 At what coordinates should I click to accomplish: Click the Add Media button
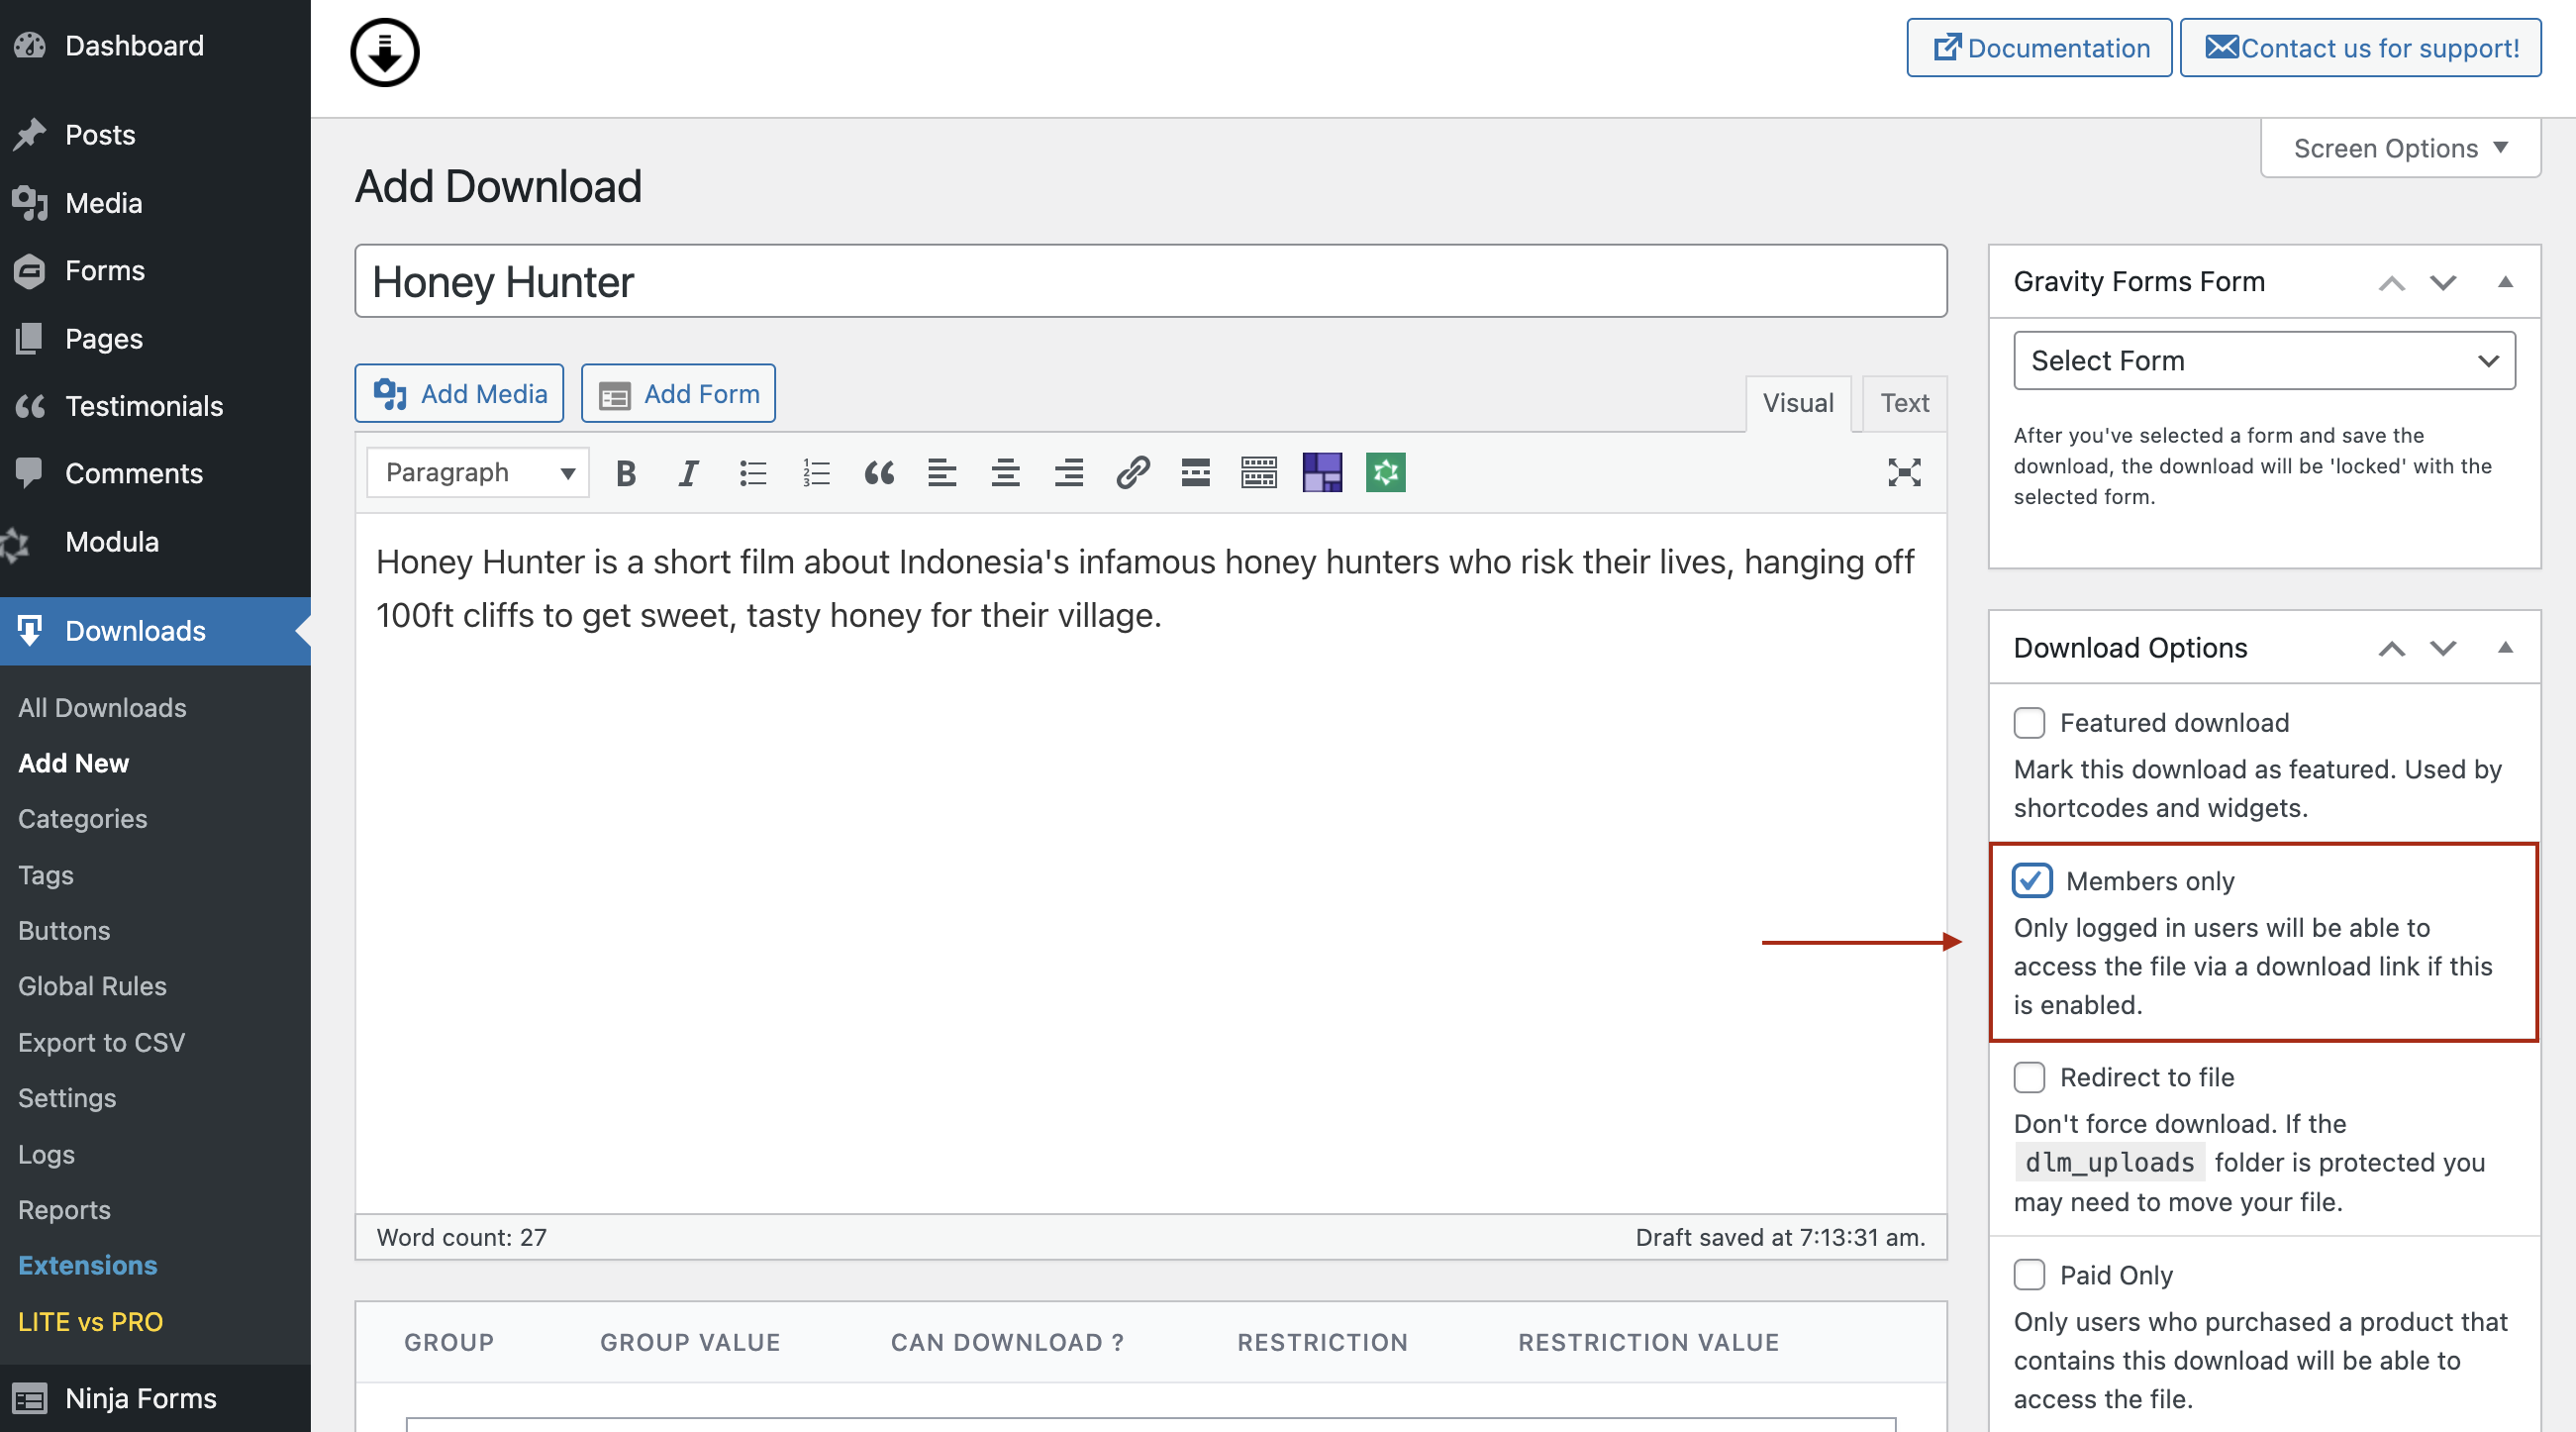[x=459, y=393]
